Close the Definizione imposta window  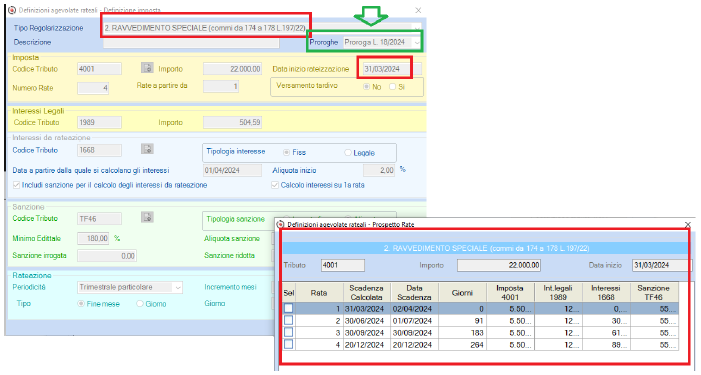click(418, 10)
